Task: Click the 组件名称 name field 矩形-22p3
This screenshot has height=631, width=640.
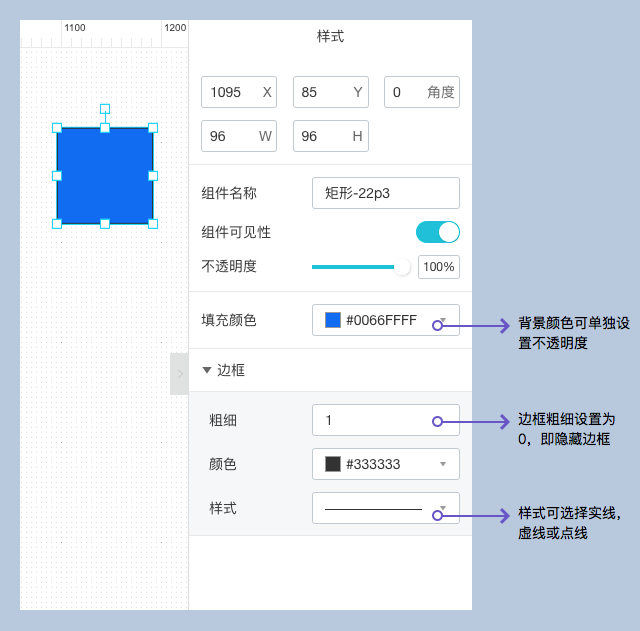Action: coord(385,193)
